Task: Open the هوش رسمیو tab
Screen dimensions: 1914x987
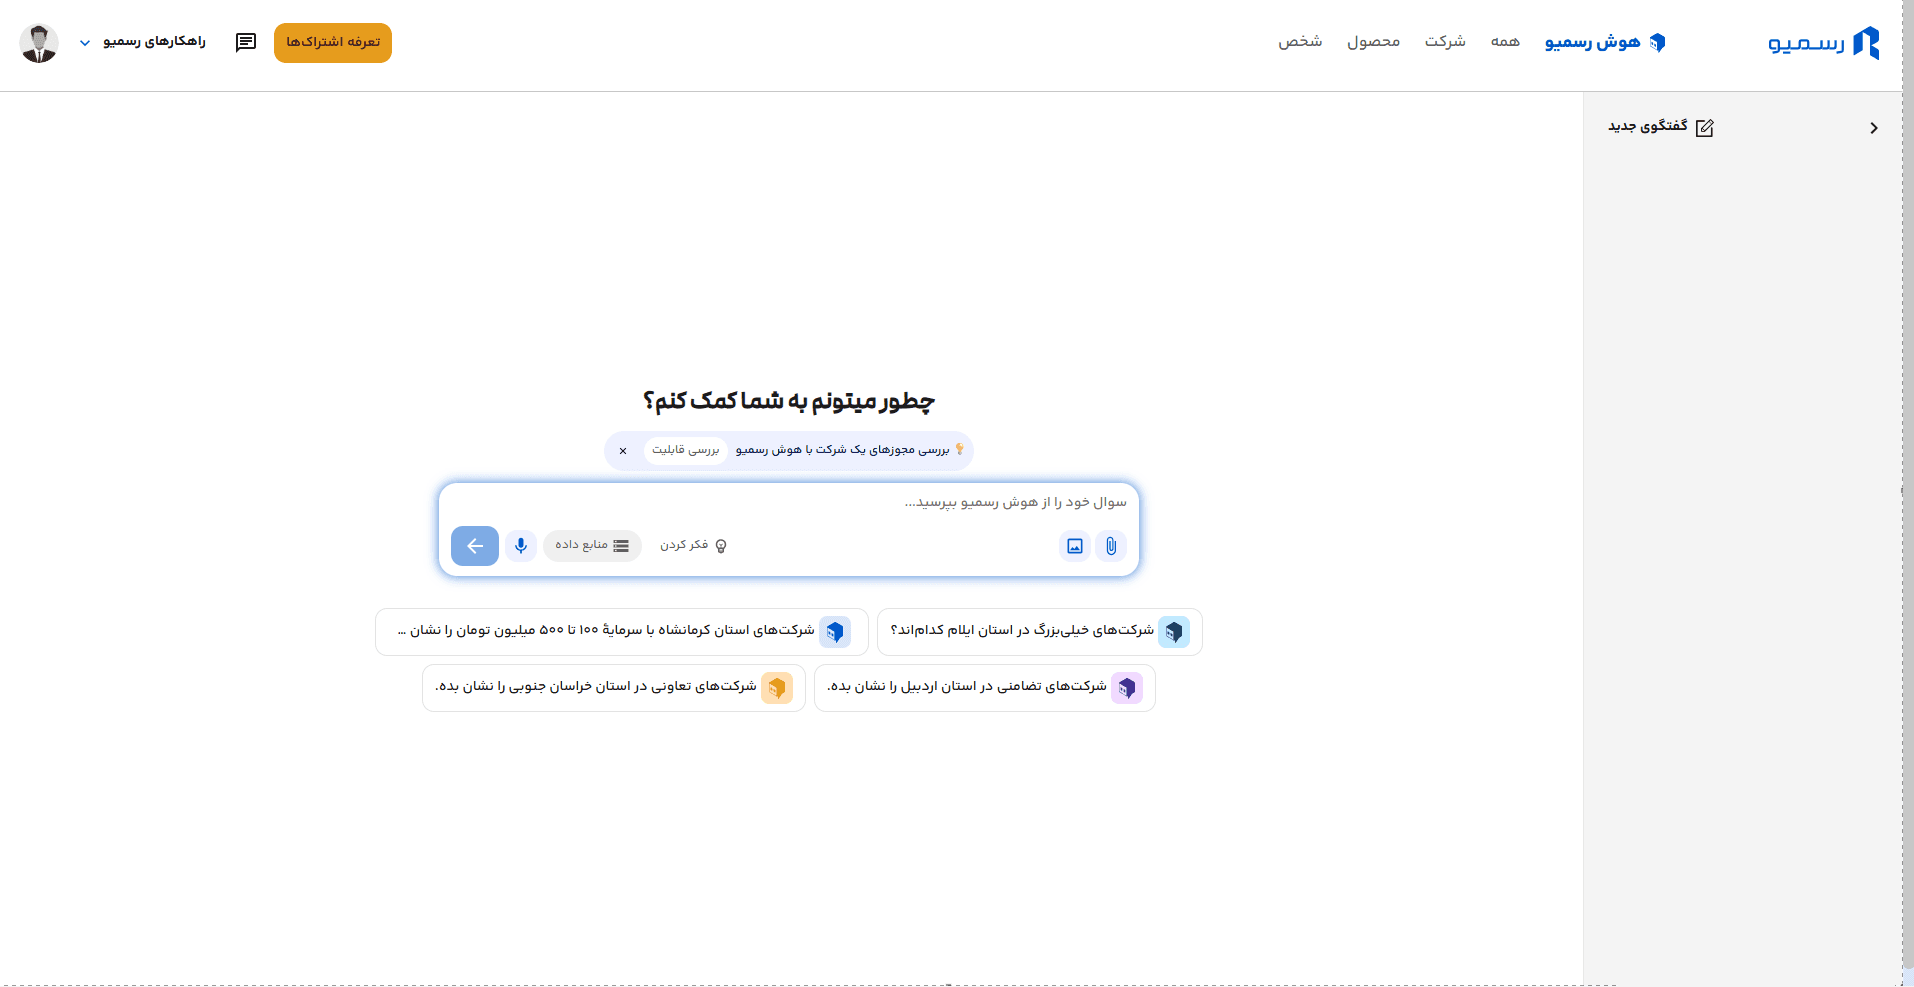Action: click(1605, 42)
